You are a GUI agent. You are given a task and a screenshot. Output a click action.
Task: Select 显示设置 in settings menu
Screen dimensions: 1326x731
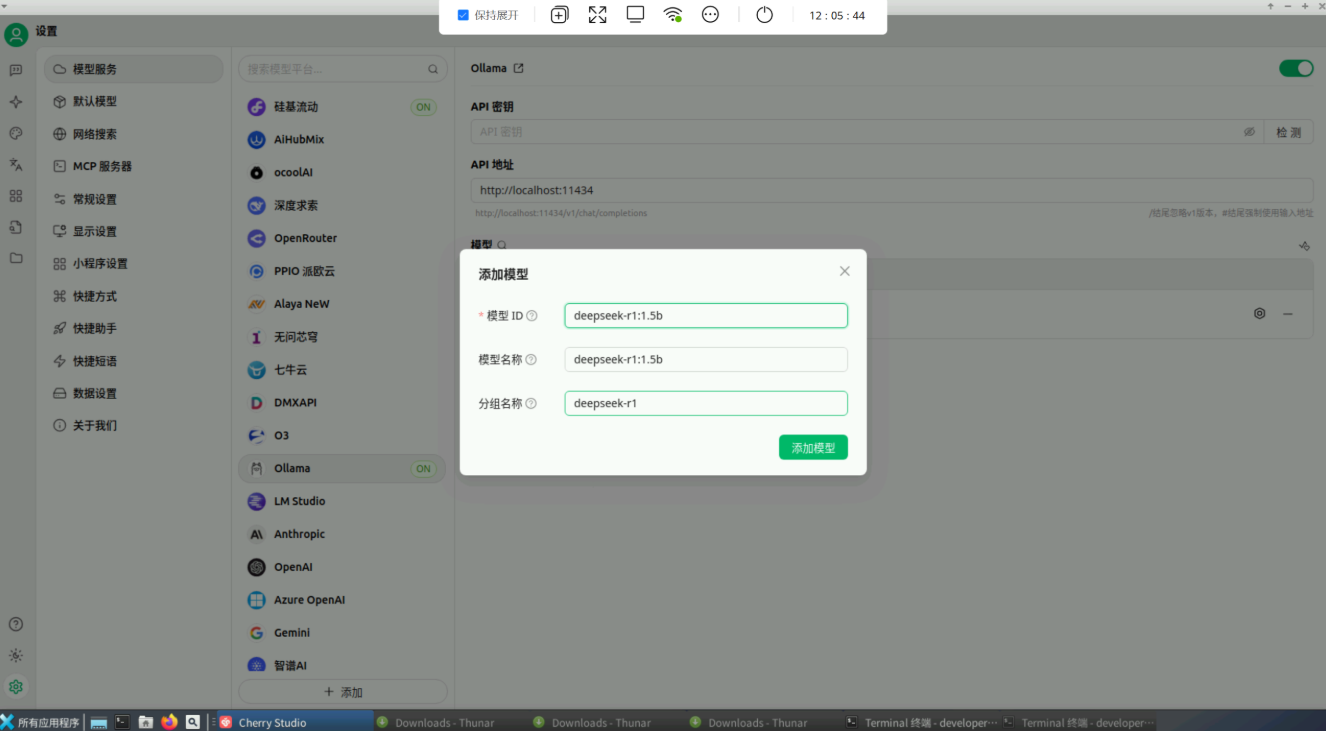[134, 231]
